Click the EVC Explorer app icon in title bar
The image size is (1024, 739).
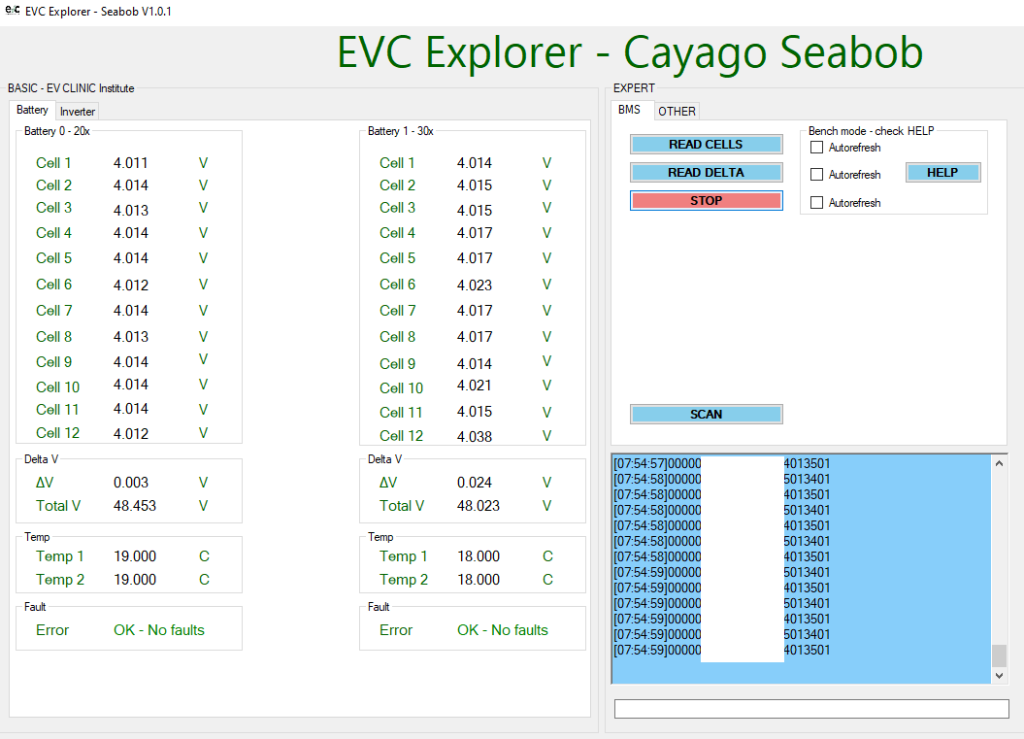[12, 10]
